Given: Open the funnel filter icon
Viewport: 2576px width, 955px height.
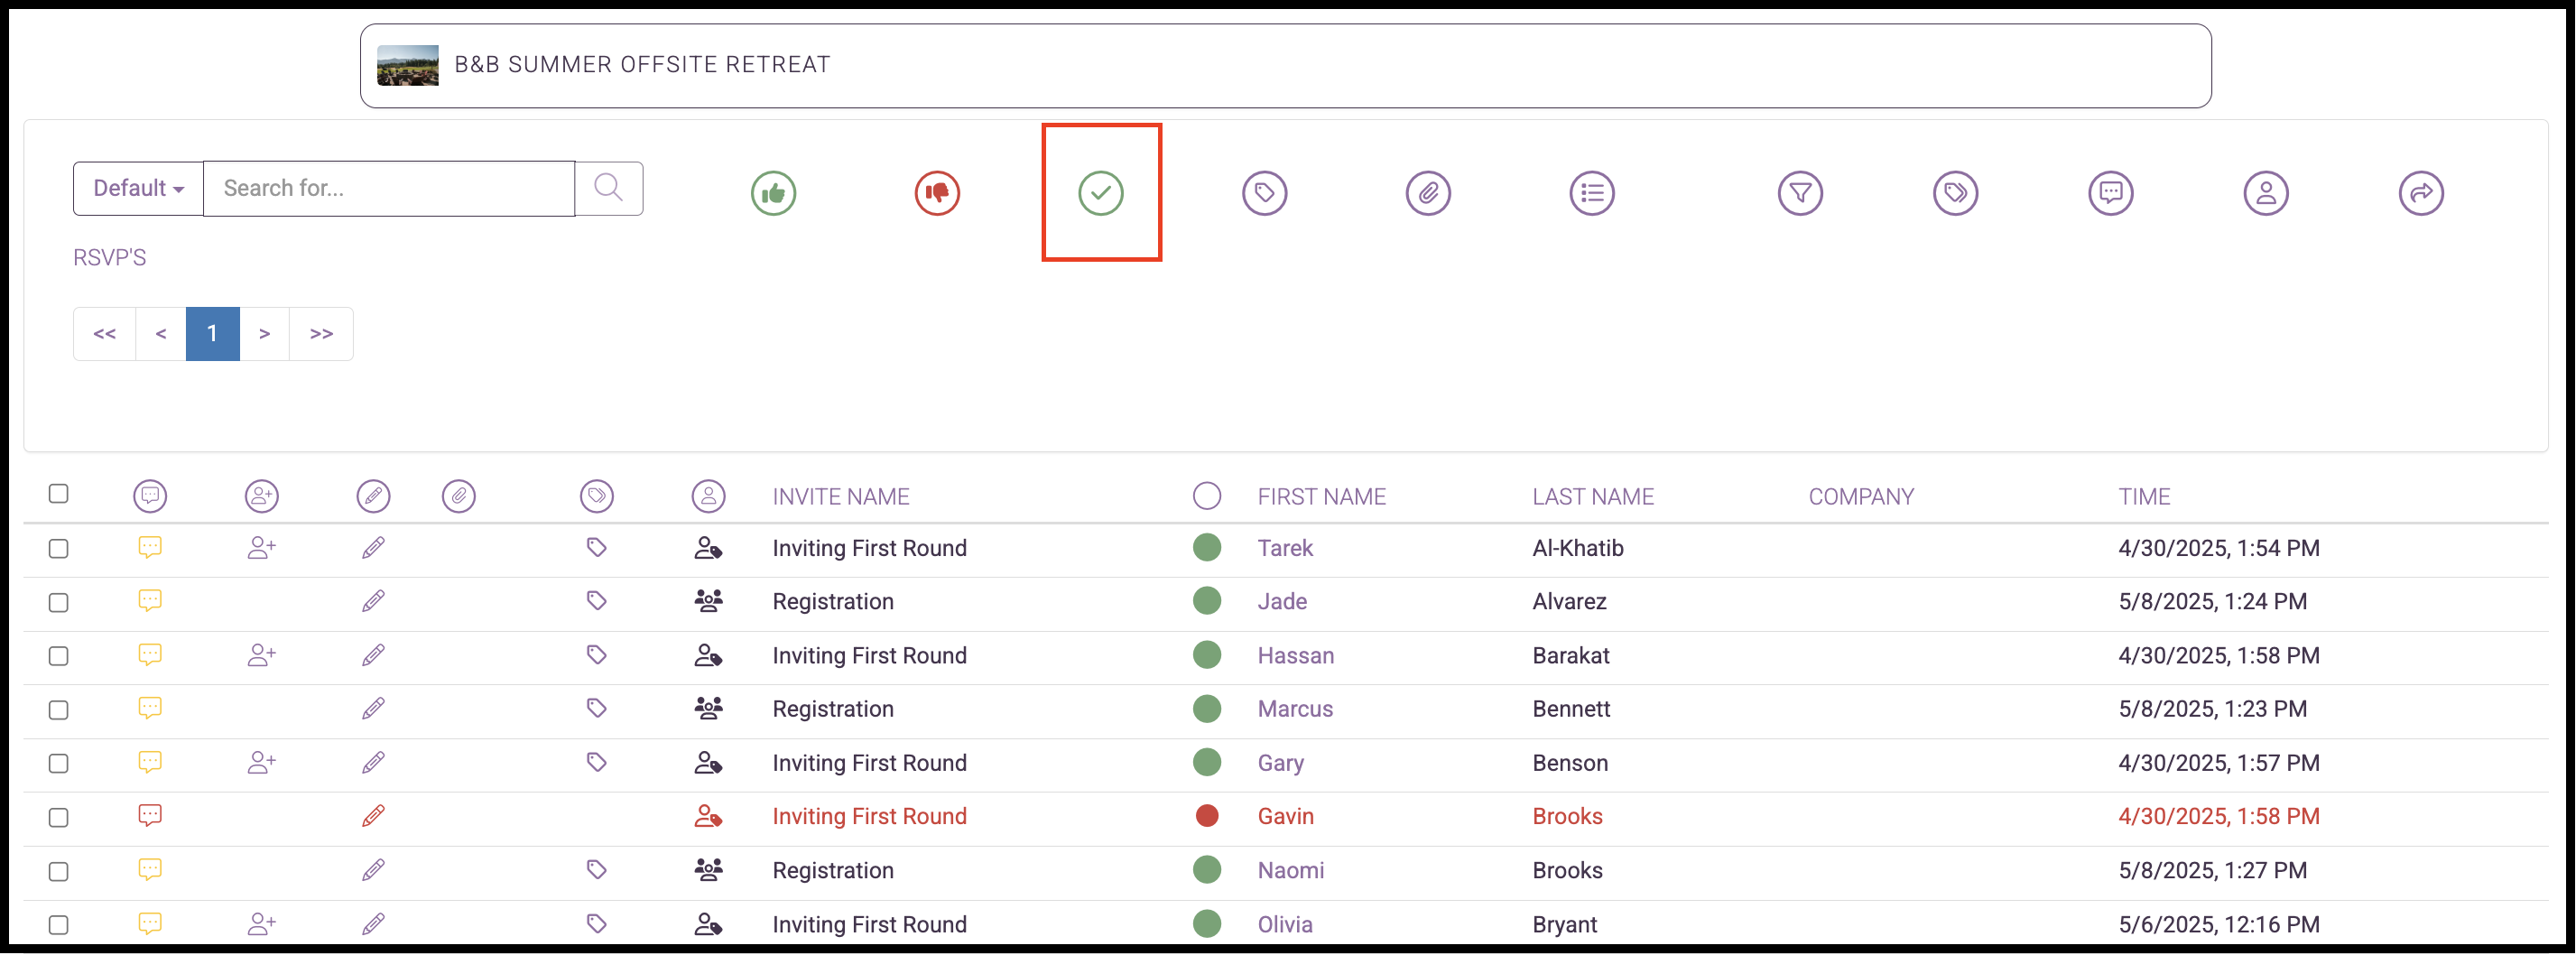Looking at the screenshot, I should [1800, 193].
